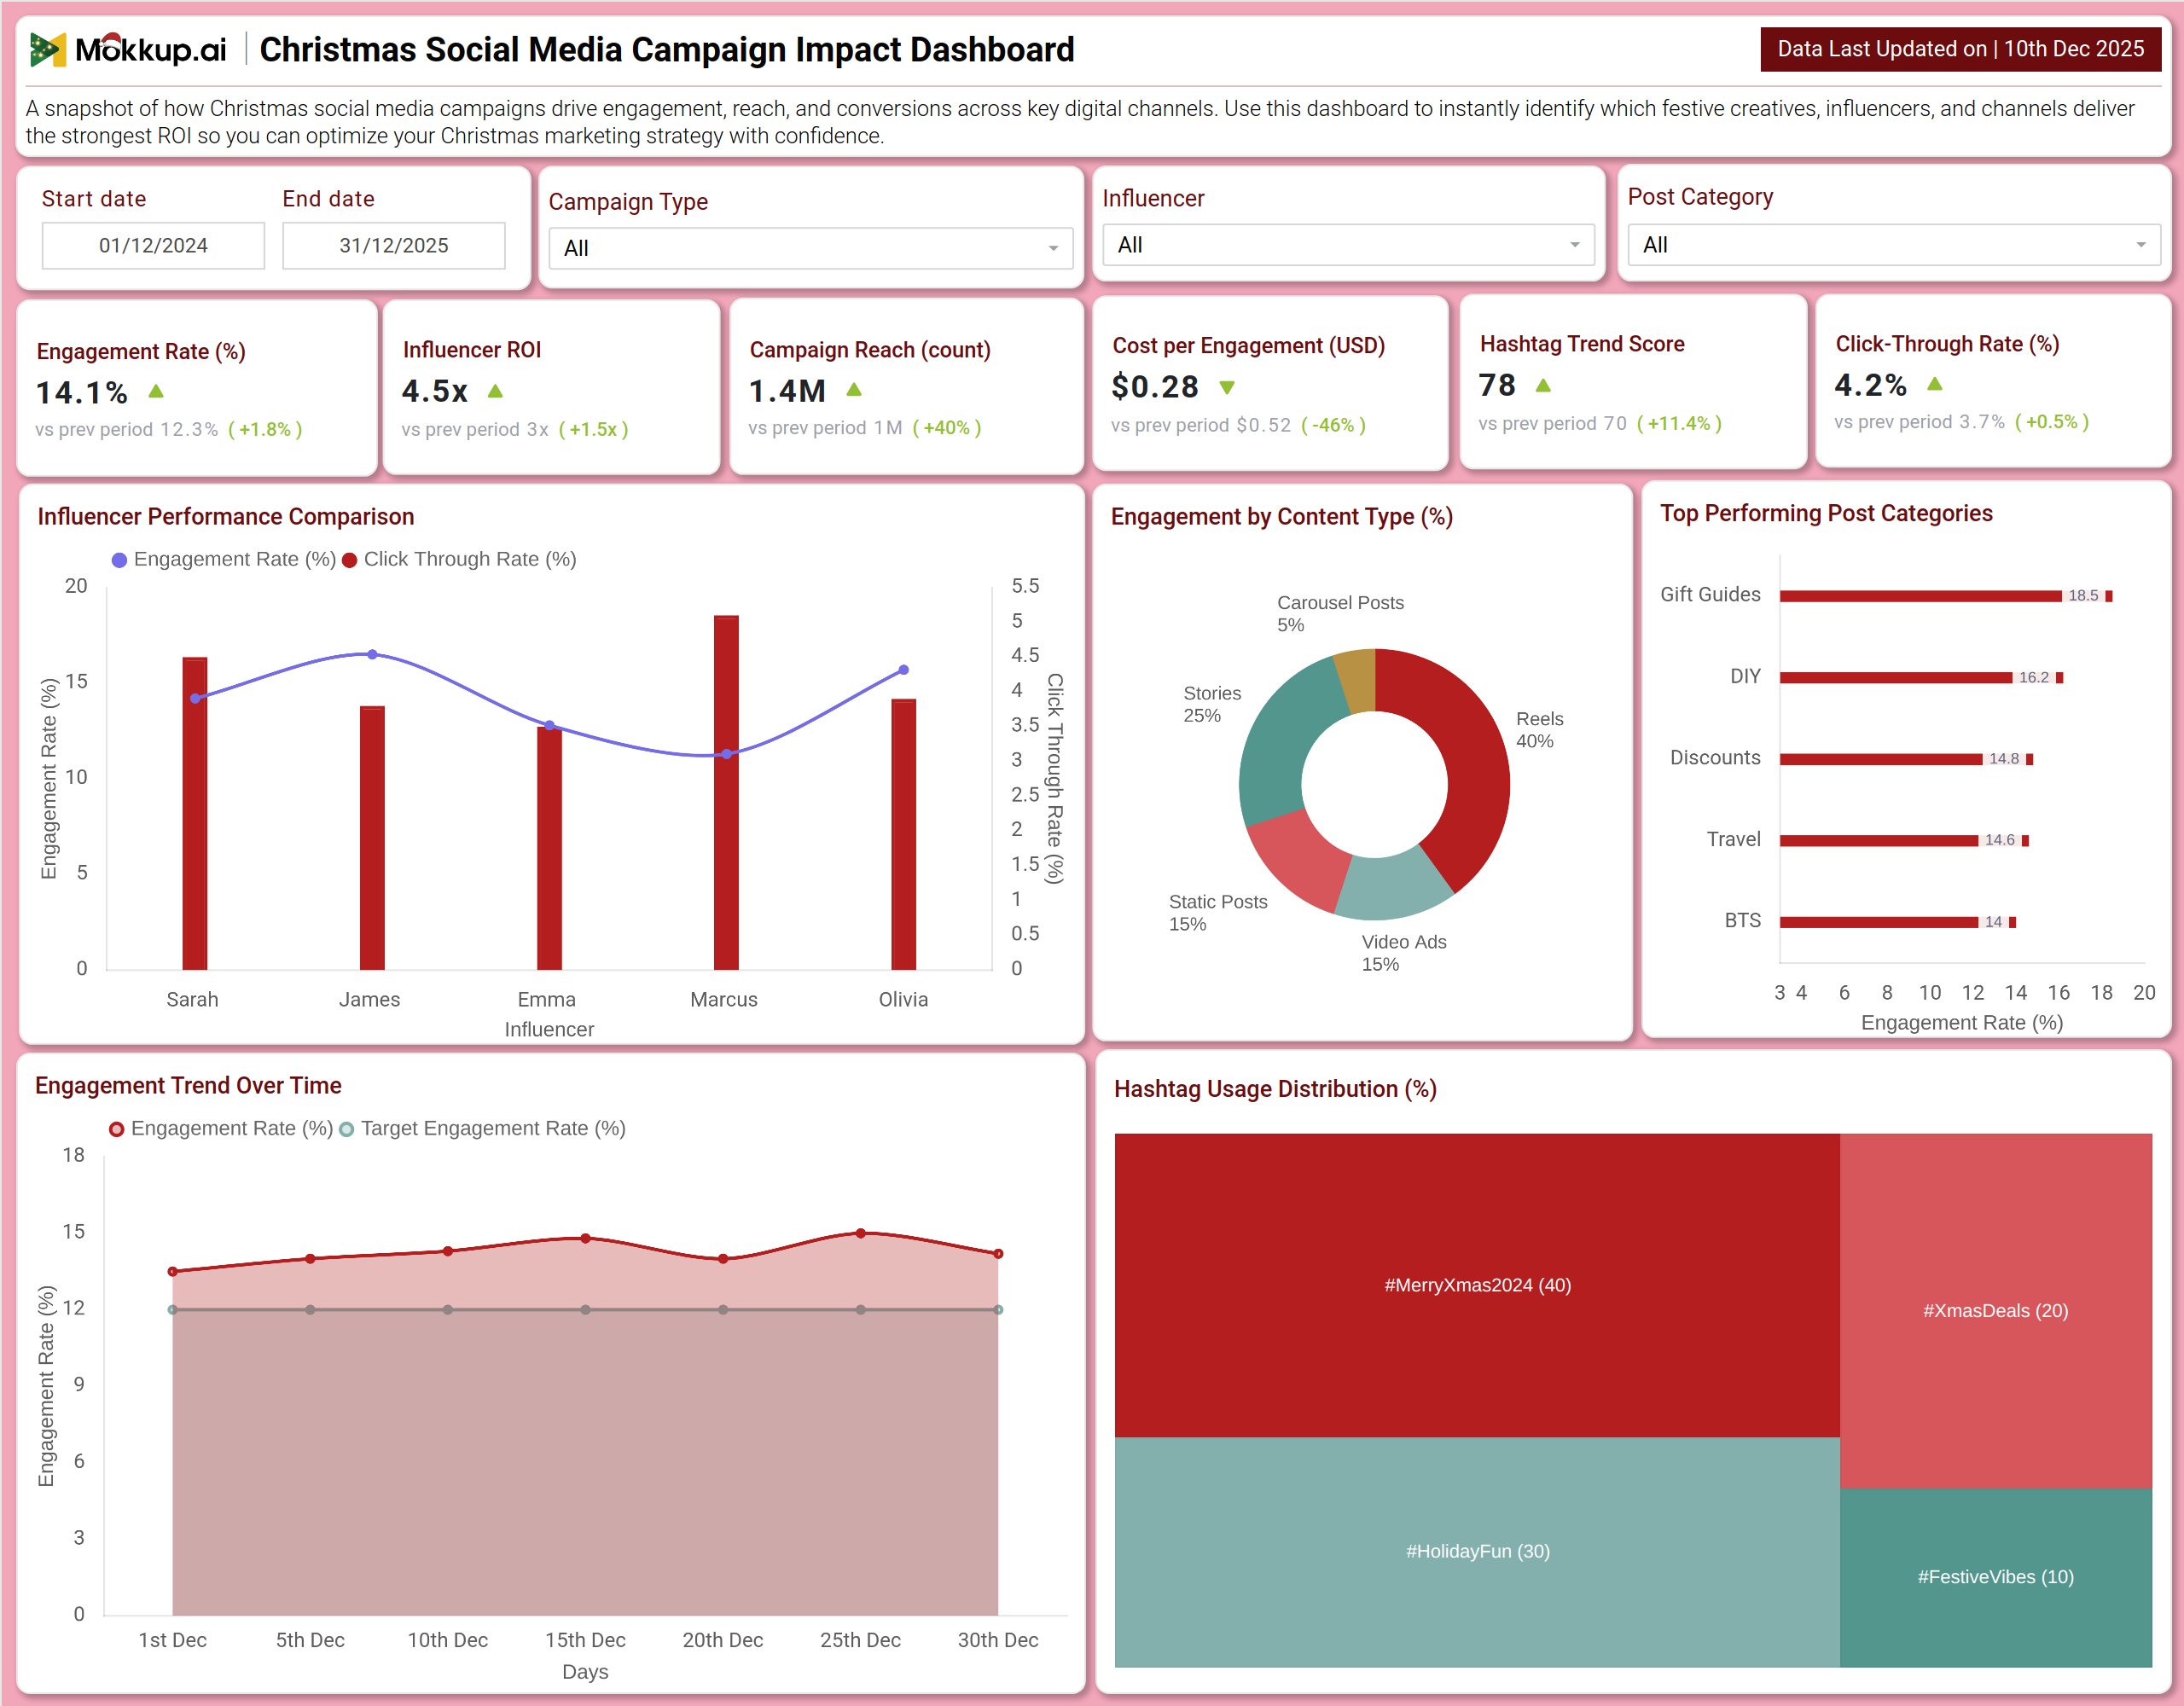
Task: Click the Campaign Reach green up-arrow indicator
Action: pos(854,389)
